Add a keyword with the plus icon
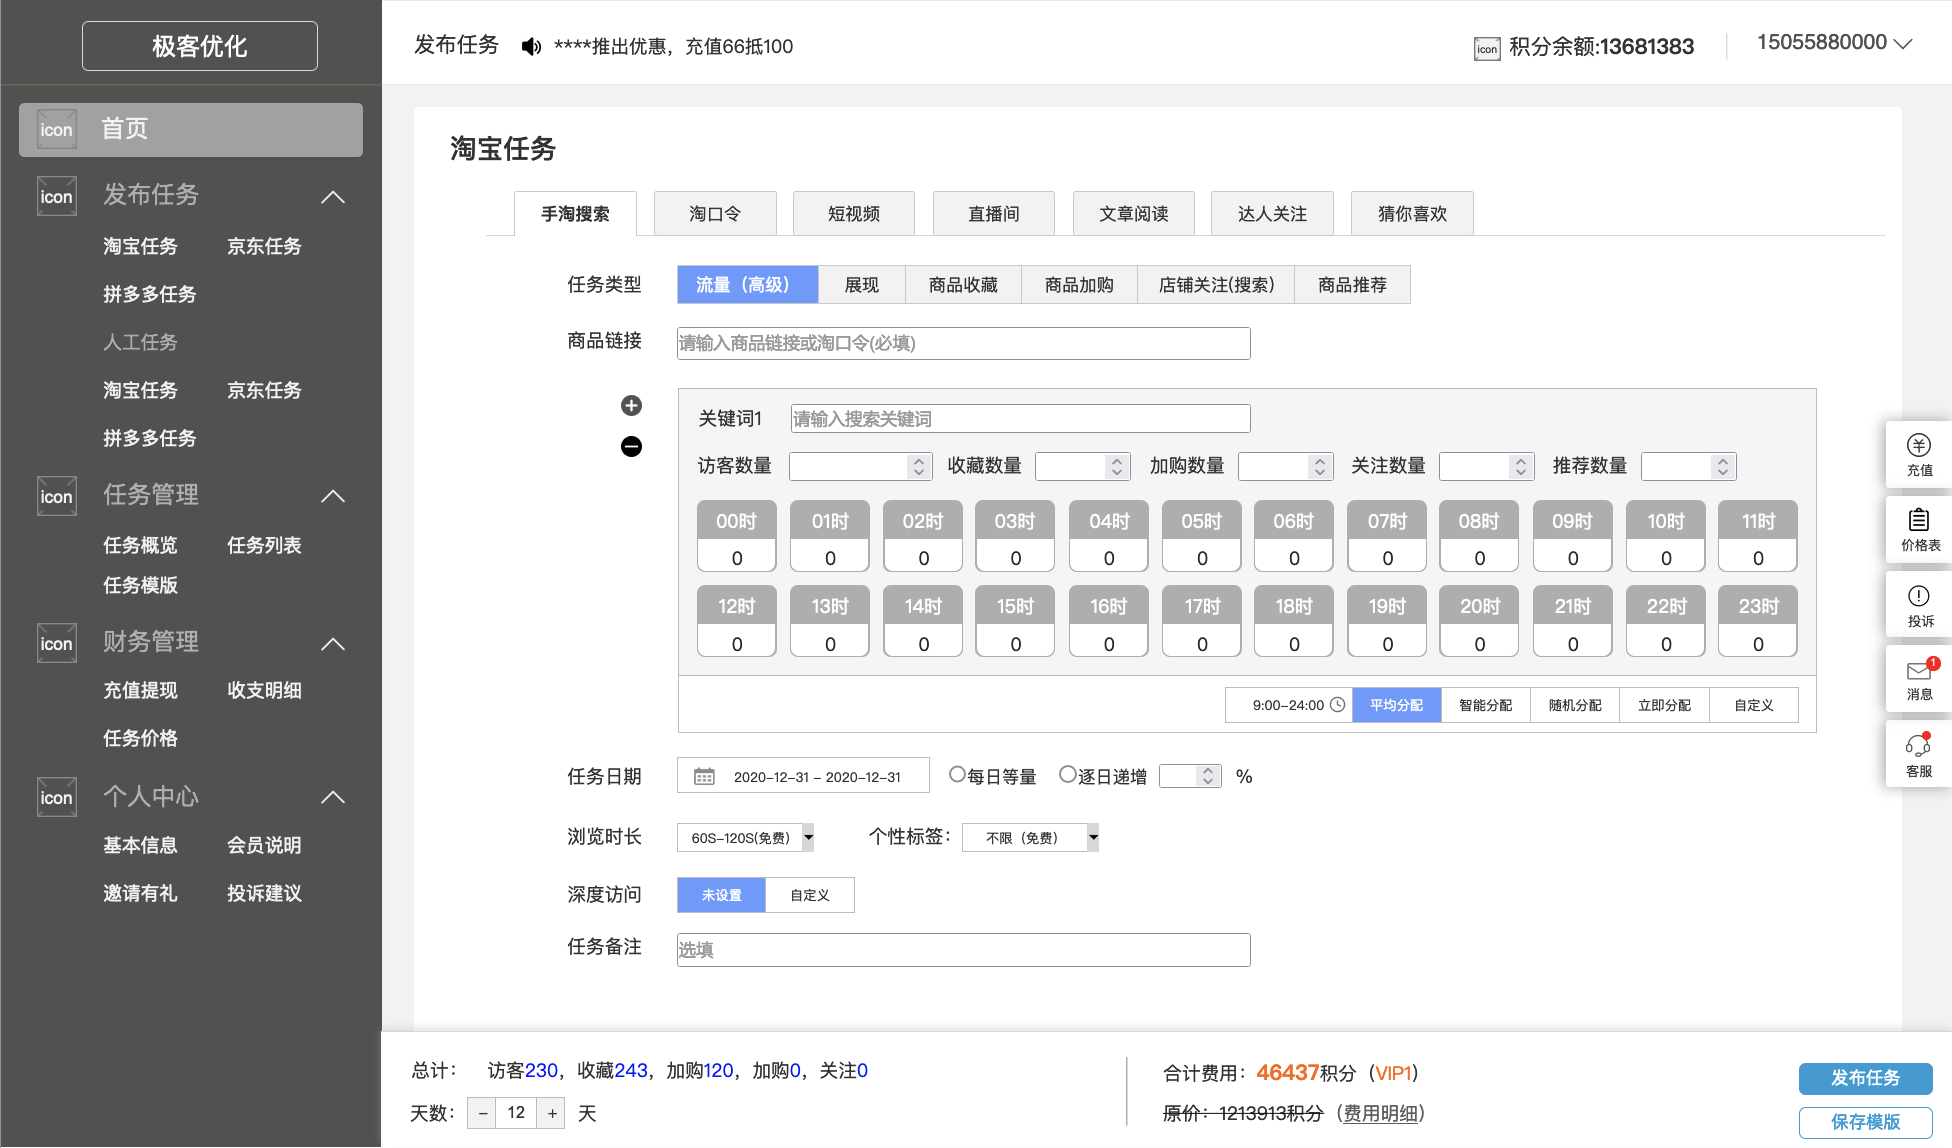 pos(631,405)
